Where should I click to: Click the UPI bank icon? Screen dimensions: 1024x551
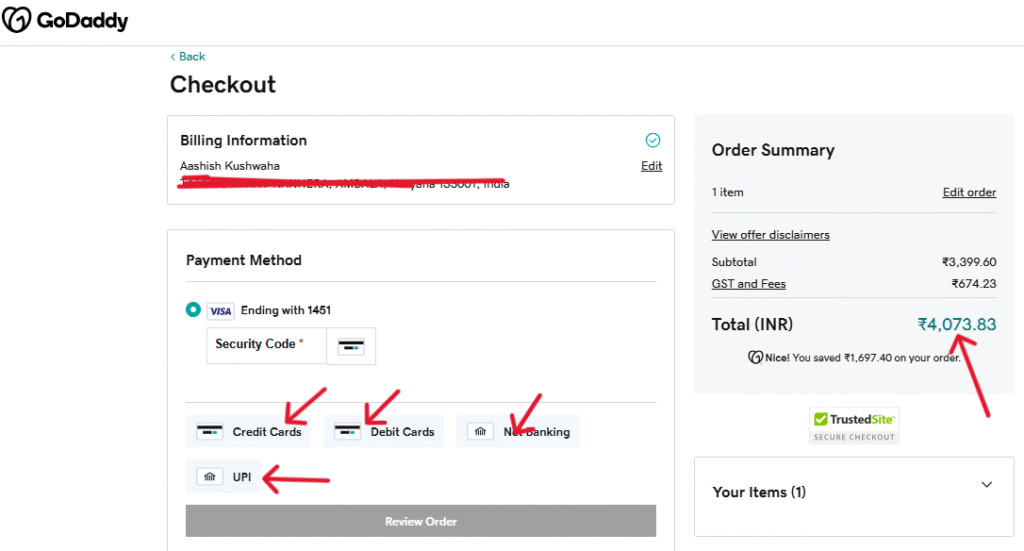(x=210, y=477)
